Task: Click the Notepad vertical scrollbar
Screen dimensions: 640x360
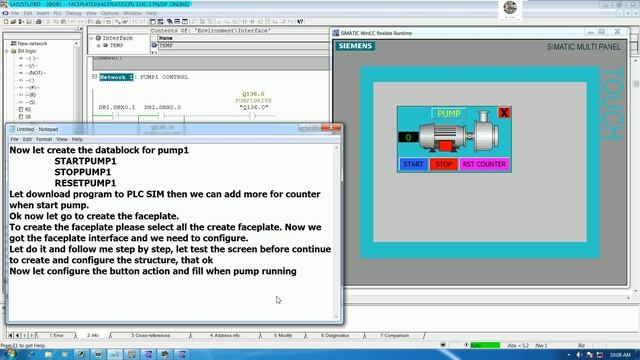Action: 337,233
